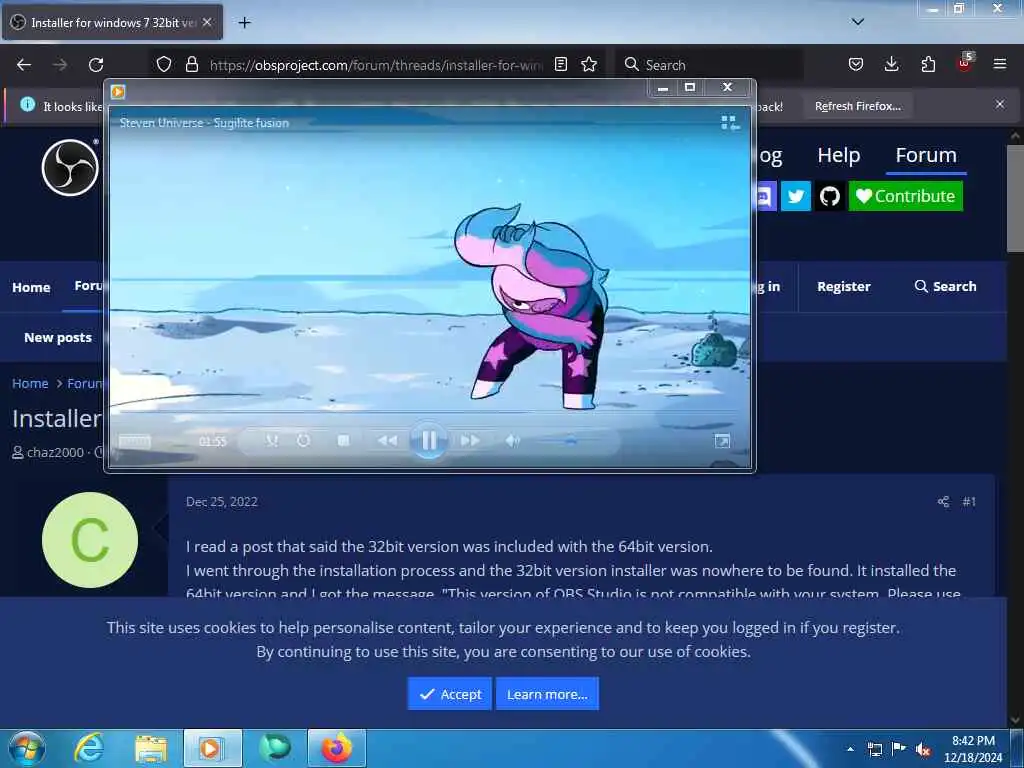The width and height of the screenshot is (1024, 768).
Task: Select the Installer for windows 7 32bit tab
Action: (112, 22)
